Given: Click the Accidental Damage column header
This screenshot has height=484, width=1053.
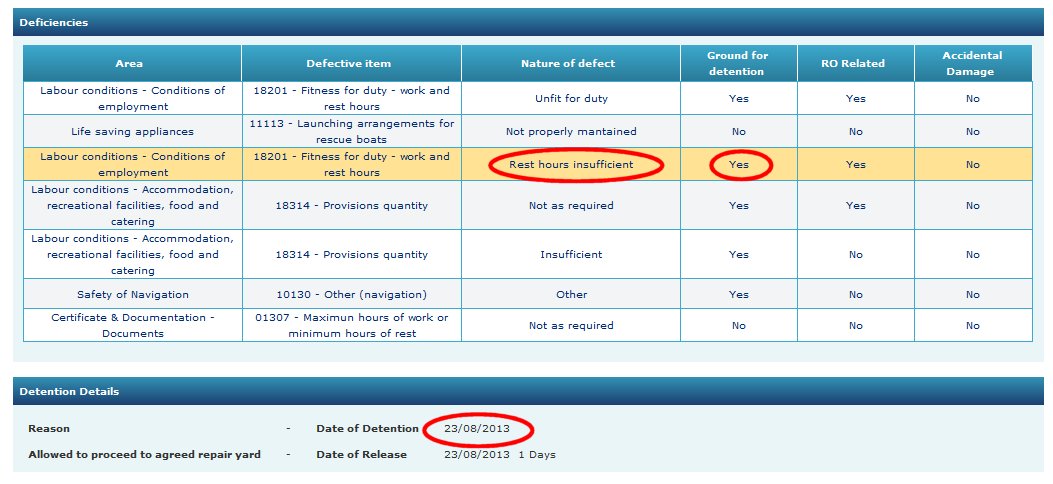Looking at the screenshot, I should [973, 64].
